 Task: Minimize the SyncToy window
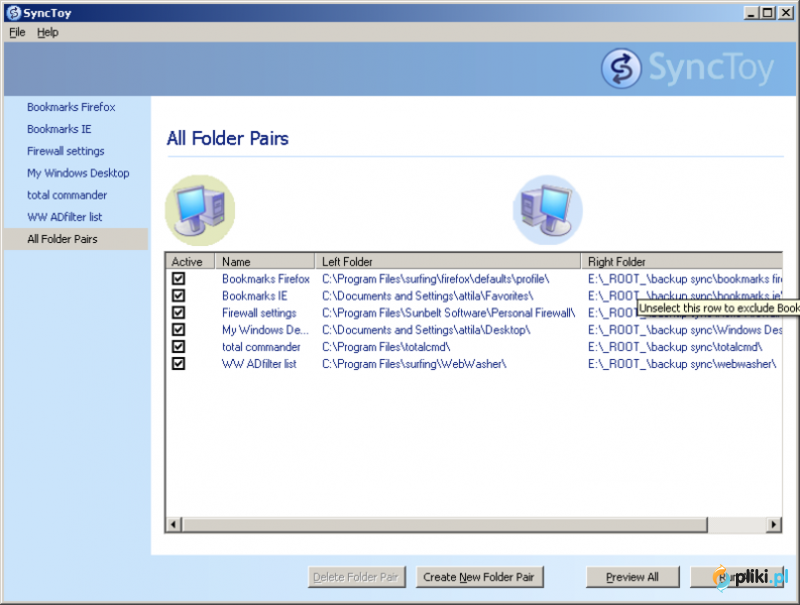751,13
